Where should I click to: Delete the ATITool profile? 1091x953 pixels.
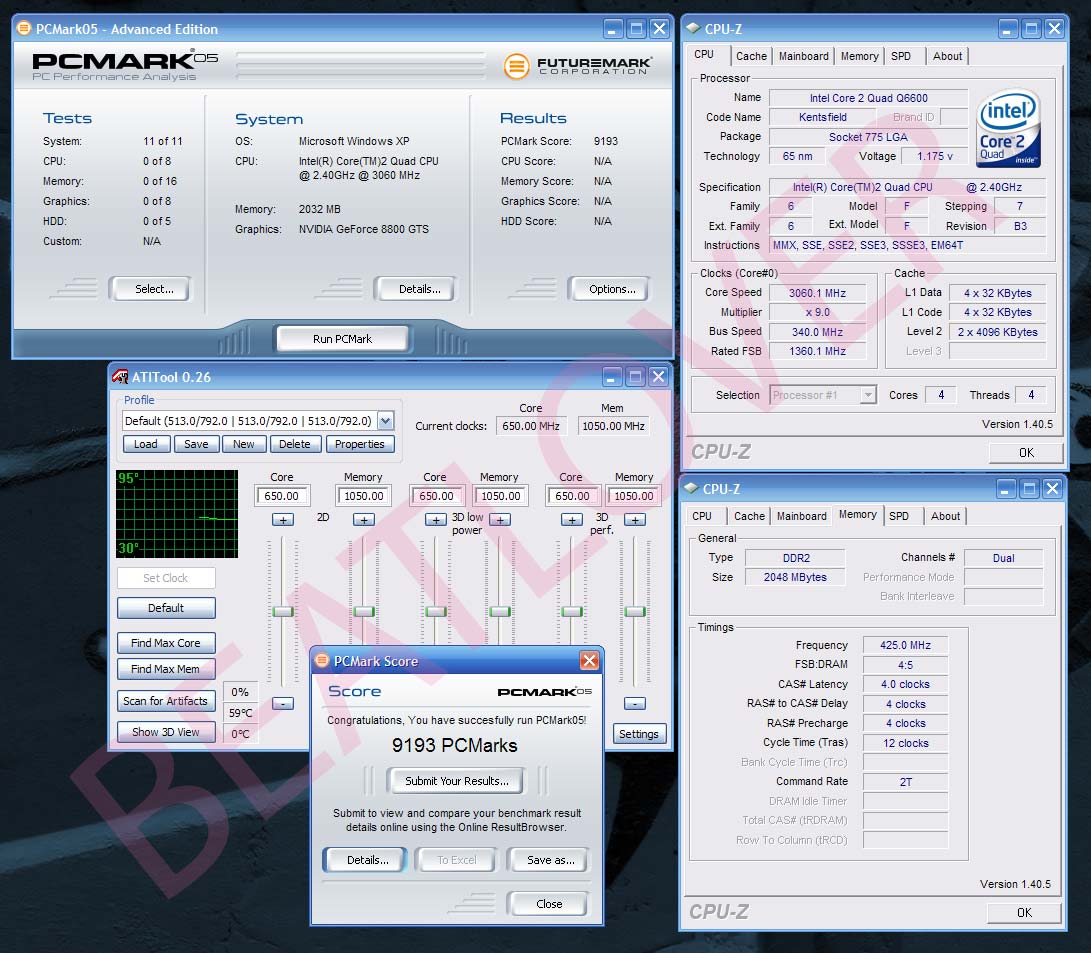pyautogui.click(x=295, y=444)
